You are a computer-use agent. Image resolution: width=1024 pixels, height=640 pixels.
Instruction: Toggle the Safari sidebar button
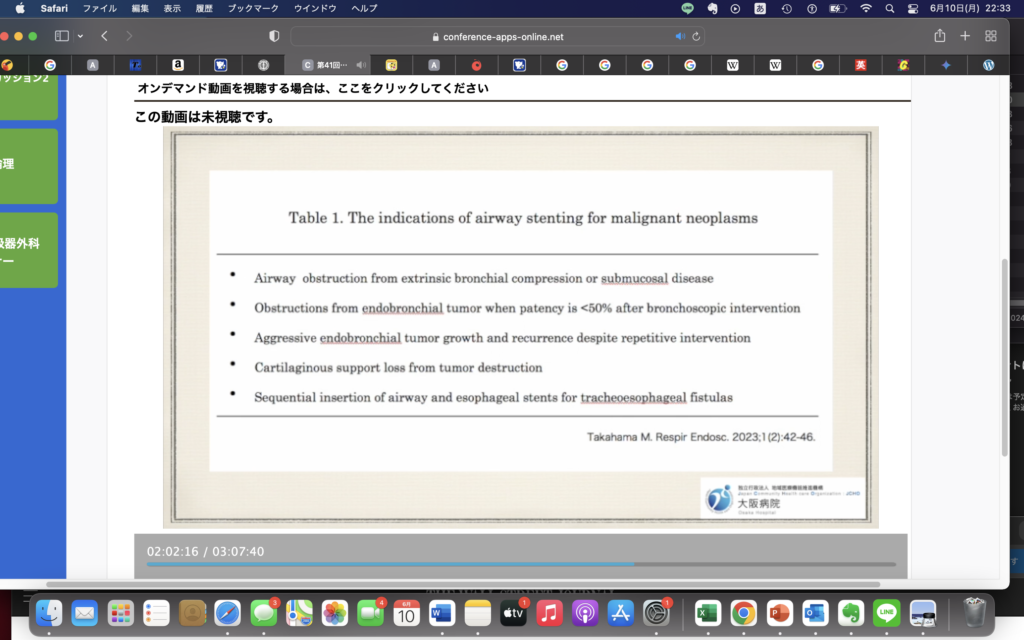[x=61, y=36]
